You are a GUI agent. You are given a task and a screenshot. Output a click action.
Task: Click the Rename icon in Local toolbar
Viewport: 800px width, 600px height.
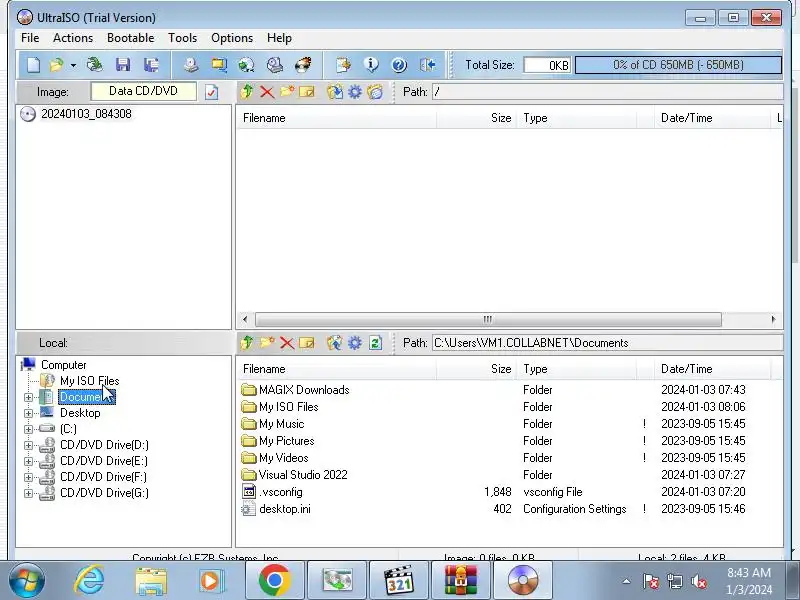pyautogui.click(x=307, y=343)
